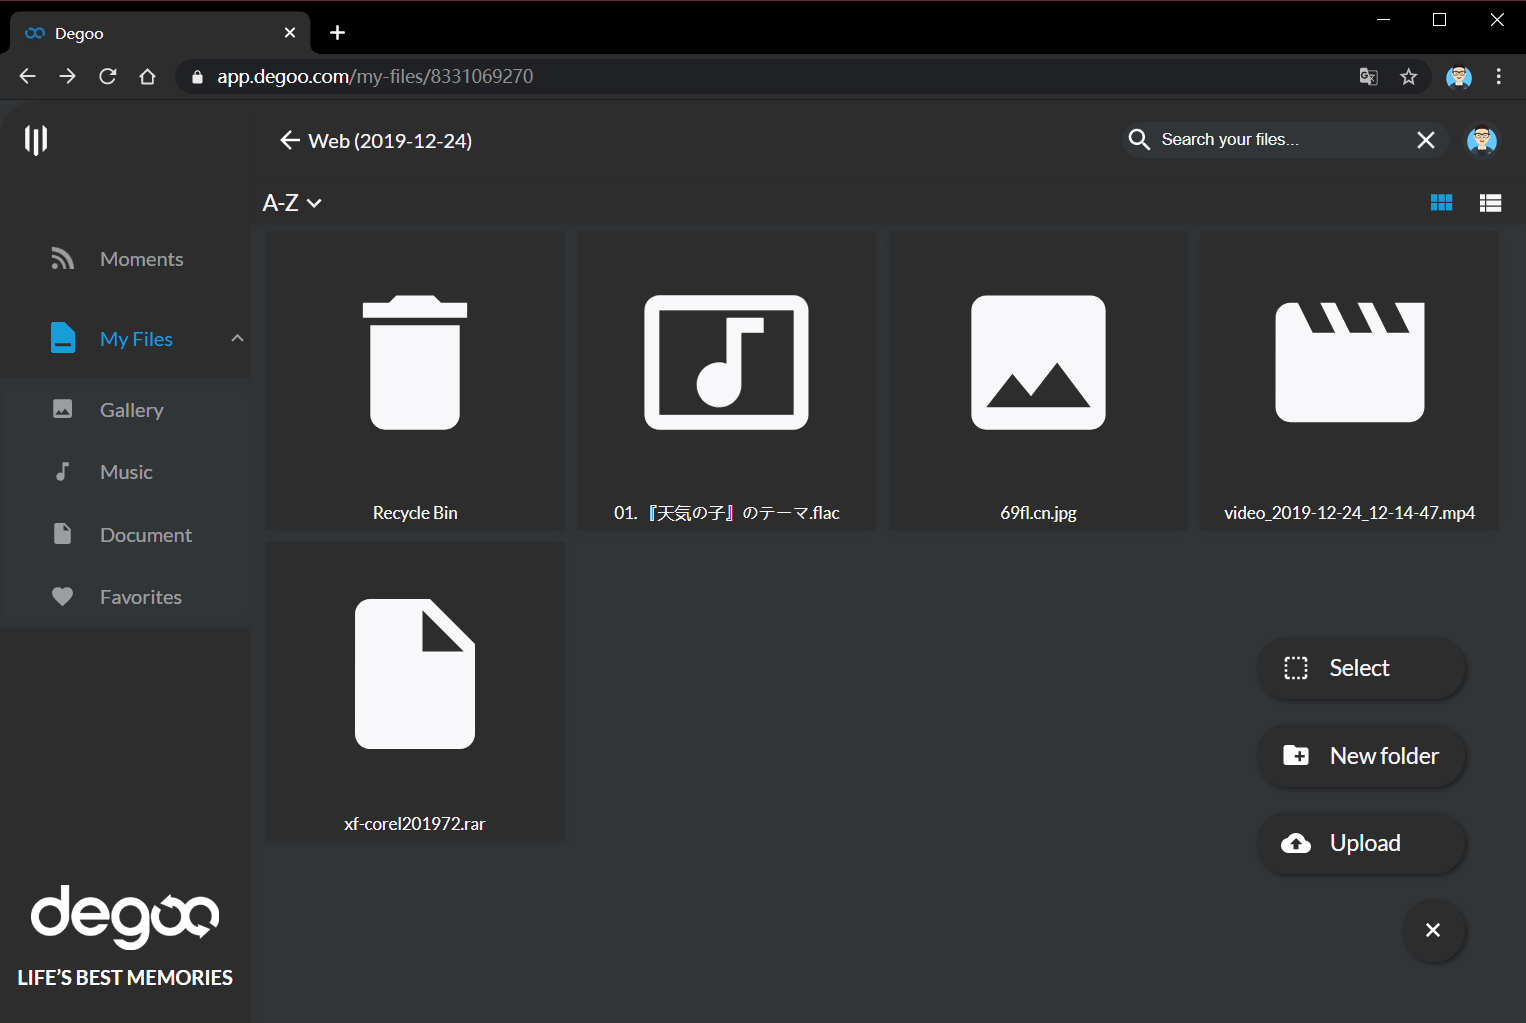Open the user profile avatar
The image size is (1526, 1023).
(x=1482, y=140)
